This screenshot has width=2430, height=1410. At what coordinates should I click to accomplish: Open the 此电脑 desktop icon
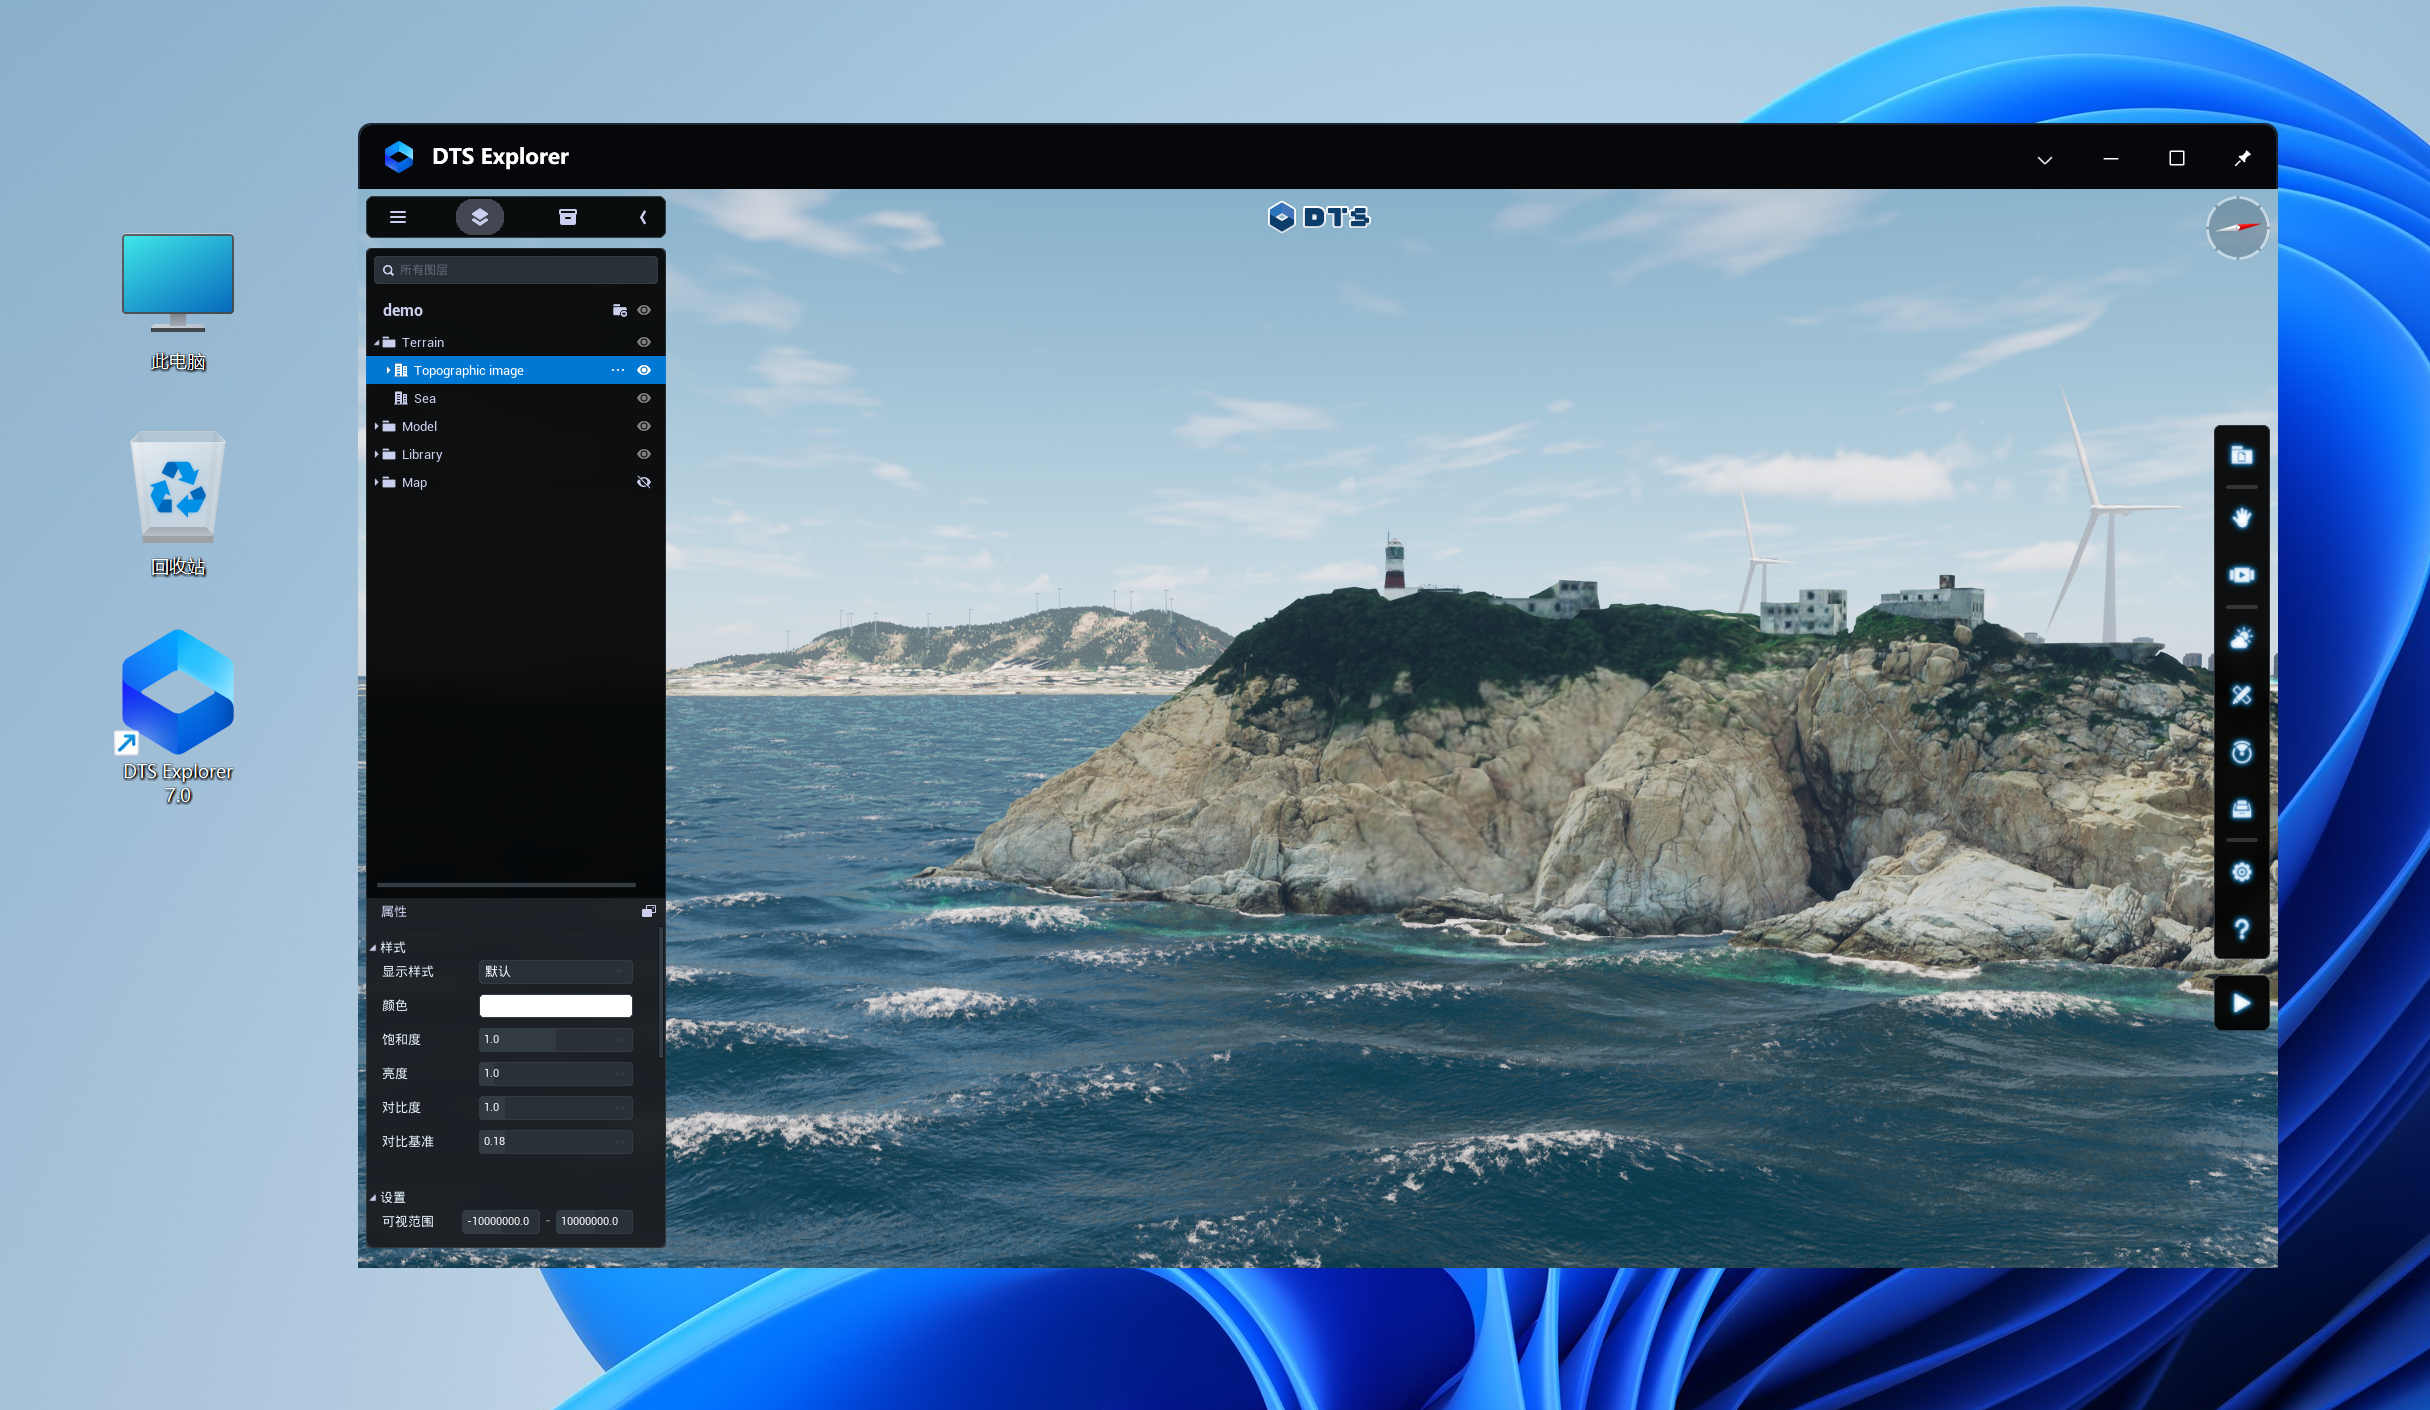click(x=178, y=303)
